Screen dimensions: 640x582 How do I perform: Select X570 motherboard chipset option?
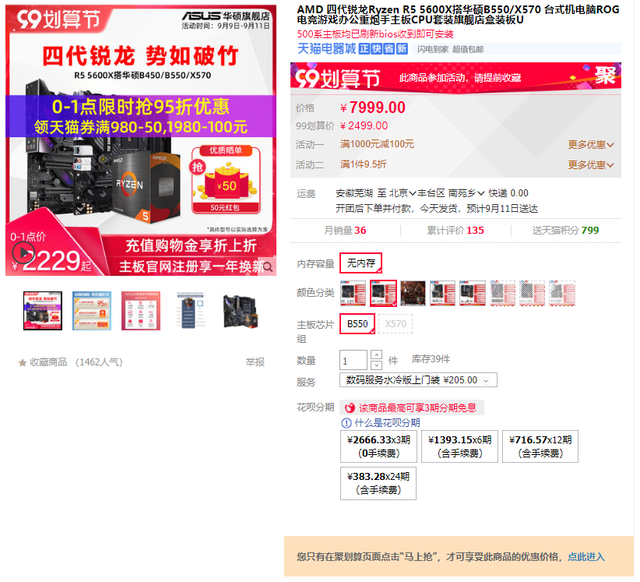(x=396, y=324)
